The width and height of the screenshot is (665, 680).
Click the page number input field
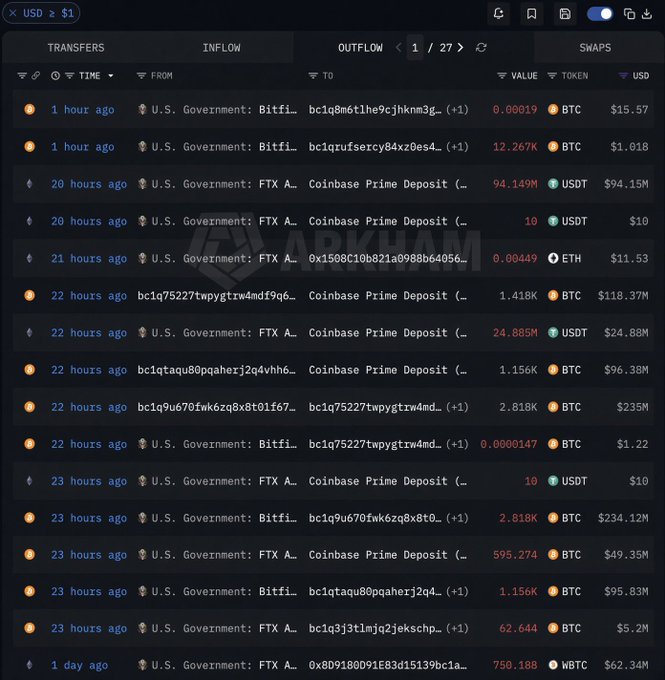click(x=415, y=47)
